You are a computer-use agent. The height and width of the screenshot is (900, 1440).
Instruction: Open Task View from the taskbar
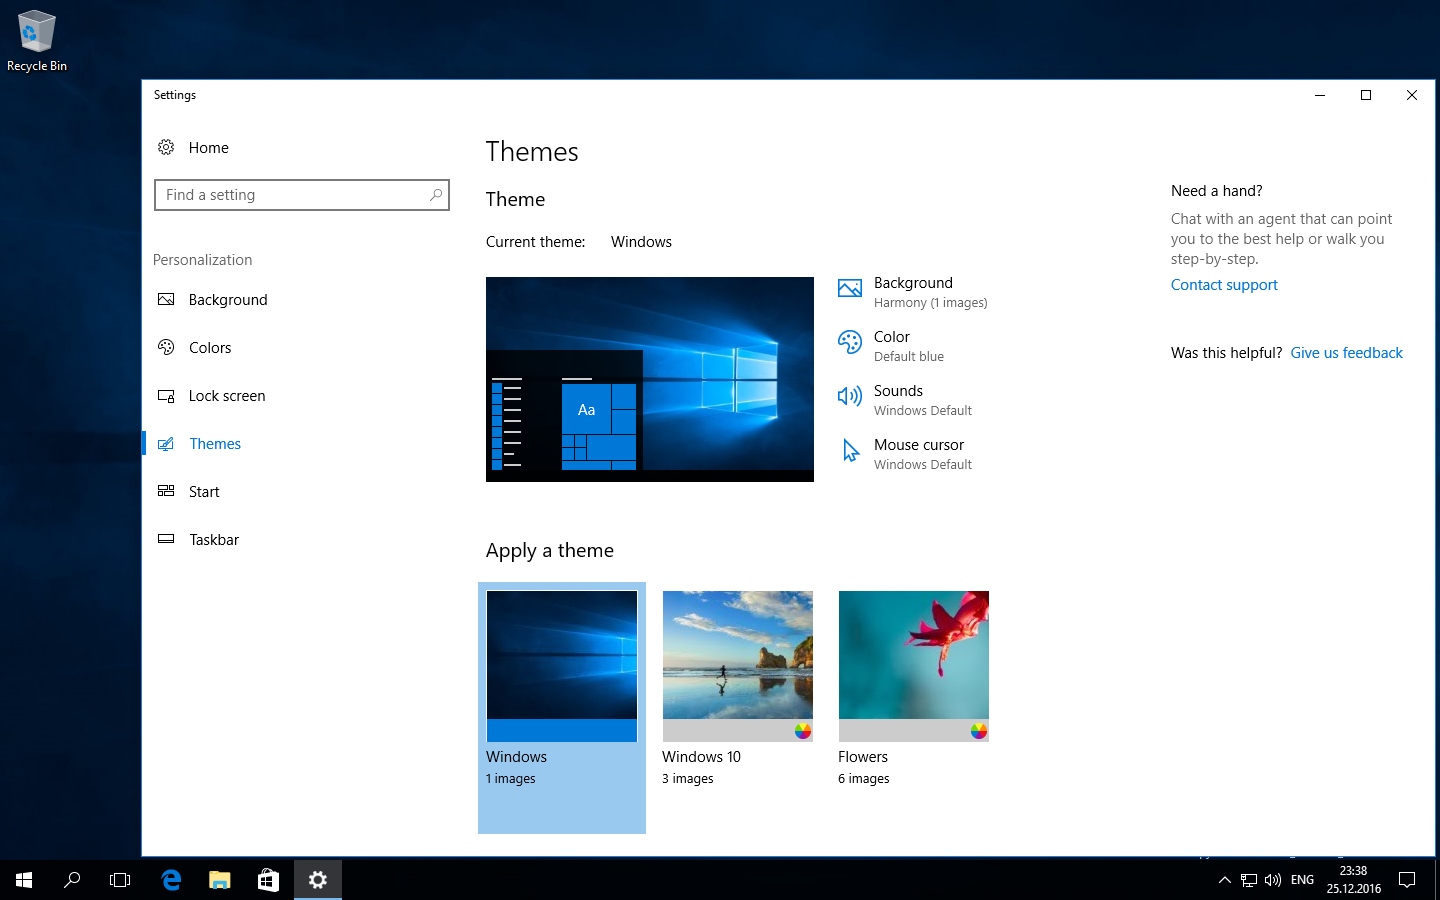[x=120, y=880]
